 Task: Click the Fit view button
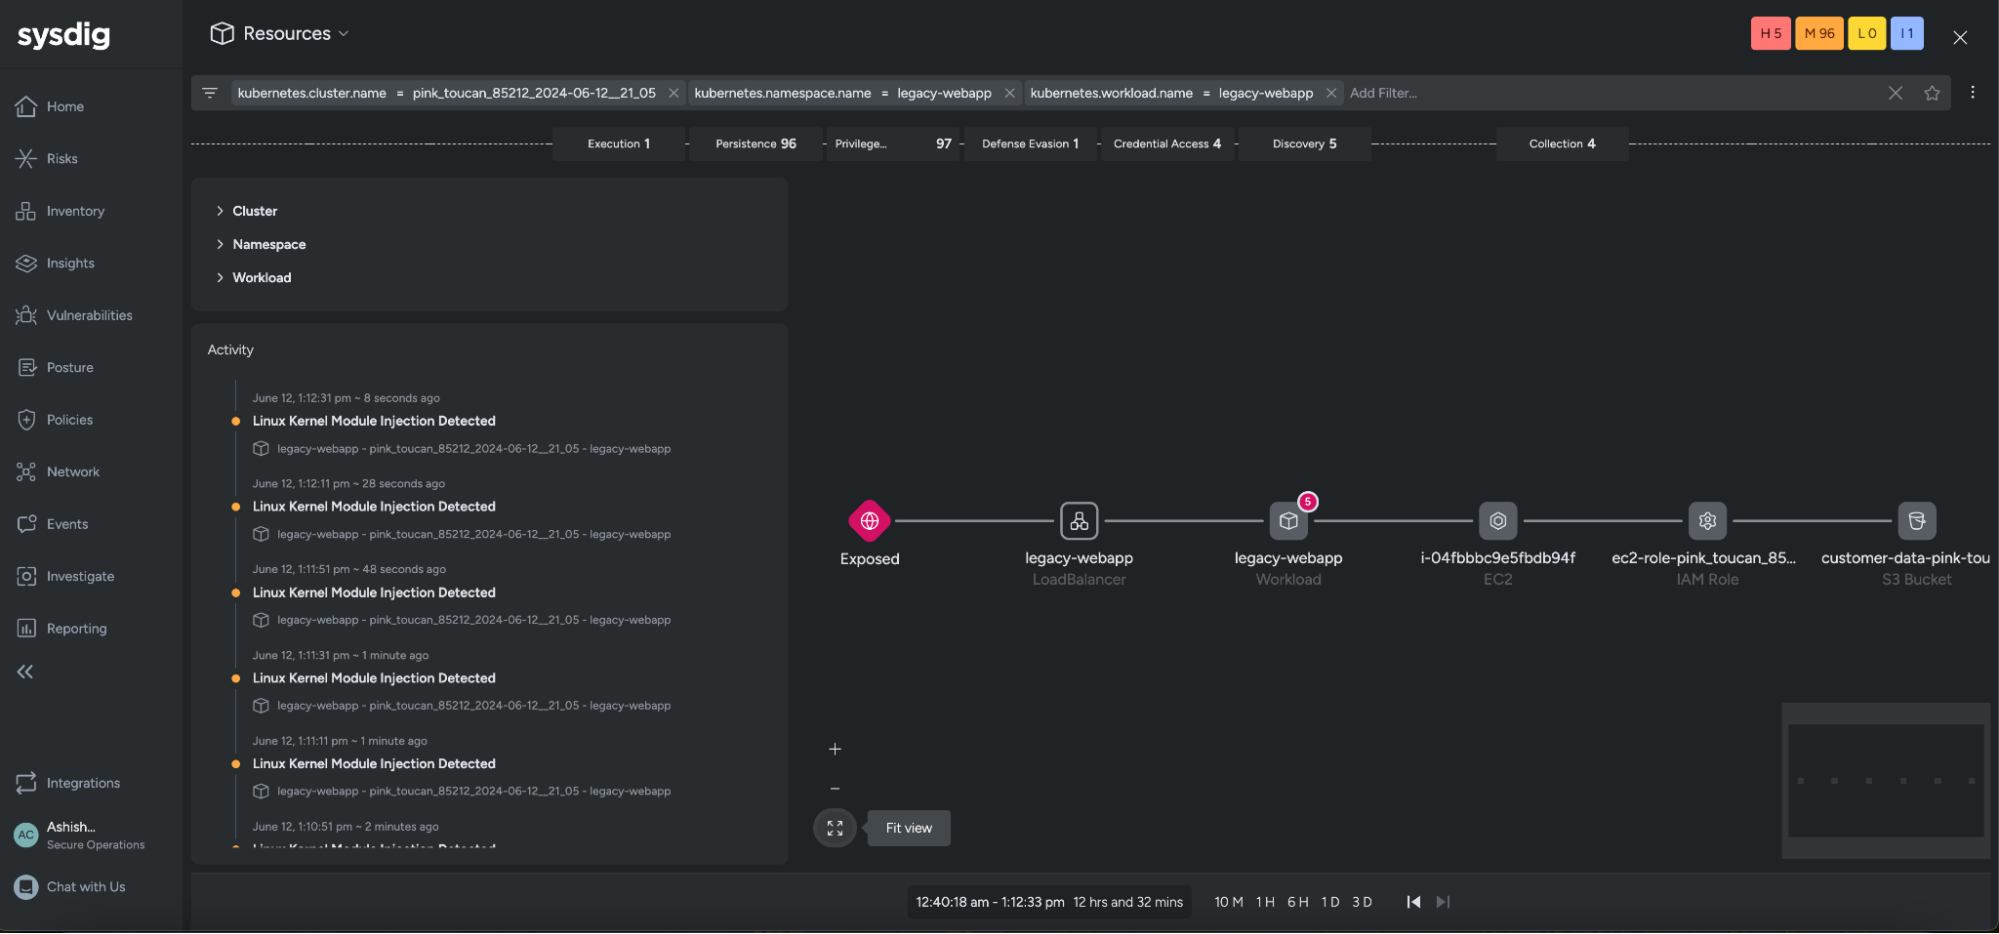click(909, 828)
